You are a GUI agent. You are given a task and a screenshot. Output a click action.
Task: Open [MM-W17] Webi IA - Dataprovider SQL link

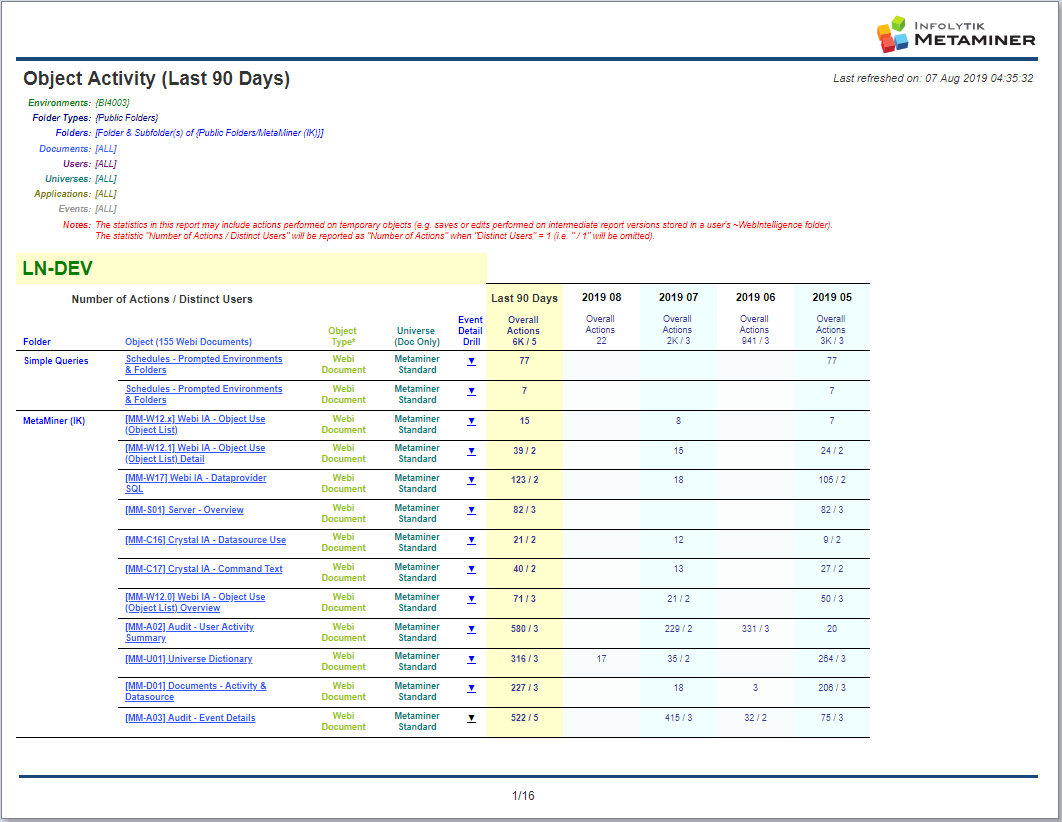[x=196, y=483]
